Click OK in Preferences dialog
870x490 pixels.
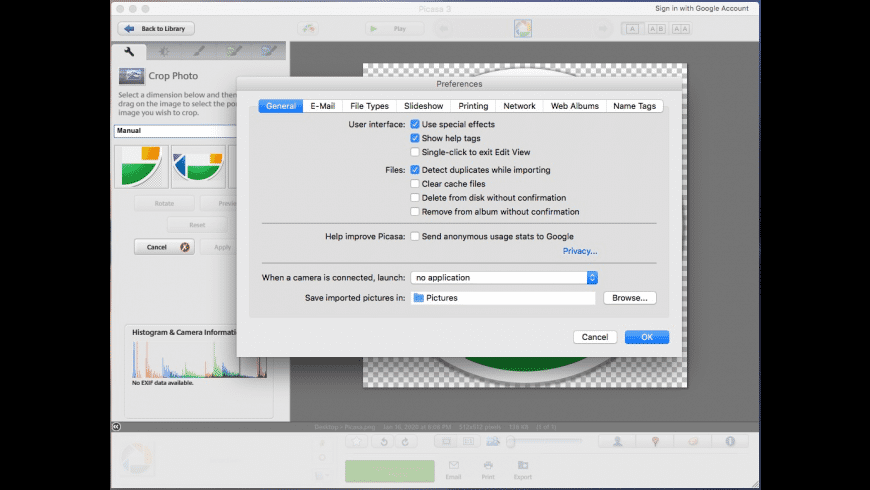click(647, 337)
